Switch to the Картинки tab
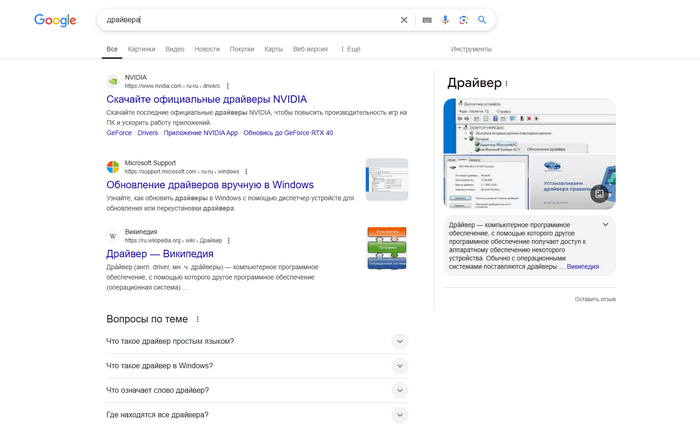Viewport: 700px width, 427px height. coord(142,49)
